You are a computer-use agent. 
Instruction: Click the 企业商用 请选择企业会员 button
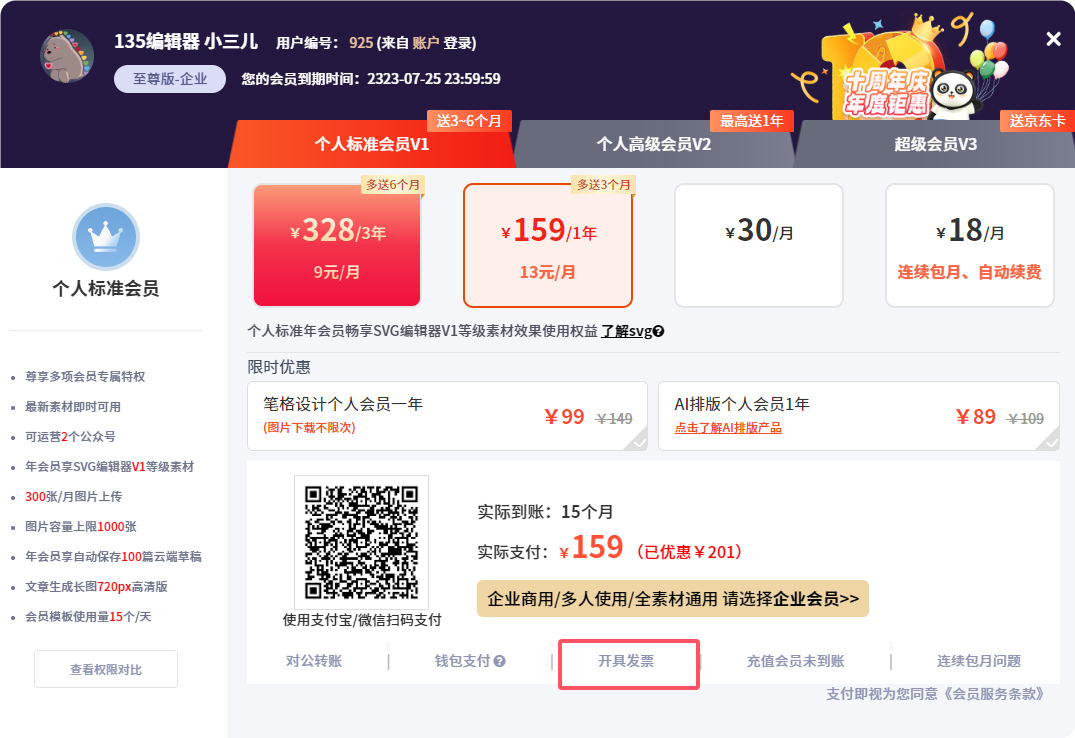673,599
